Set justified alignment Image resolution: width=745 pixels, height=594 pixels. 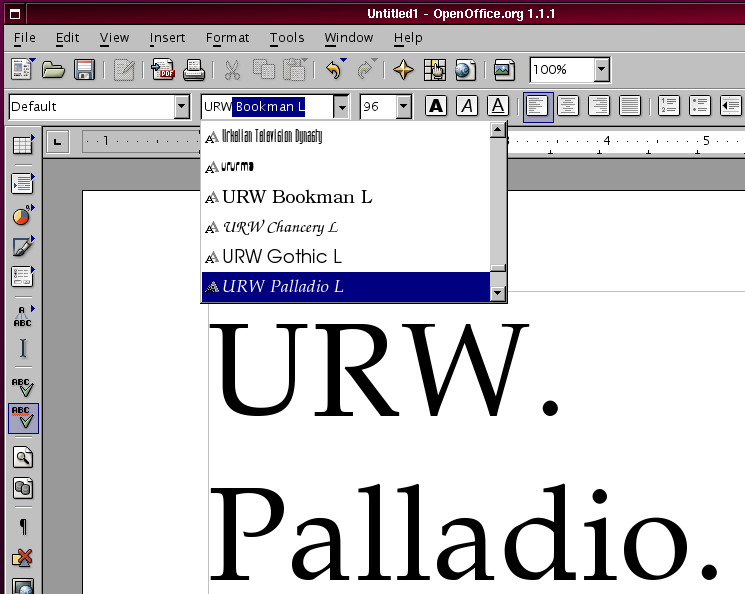point(630,105)
